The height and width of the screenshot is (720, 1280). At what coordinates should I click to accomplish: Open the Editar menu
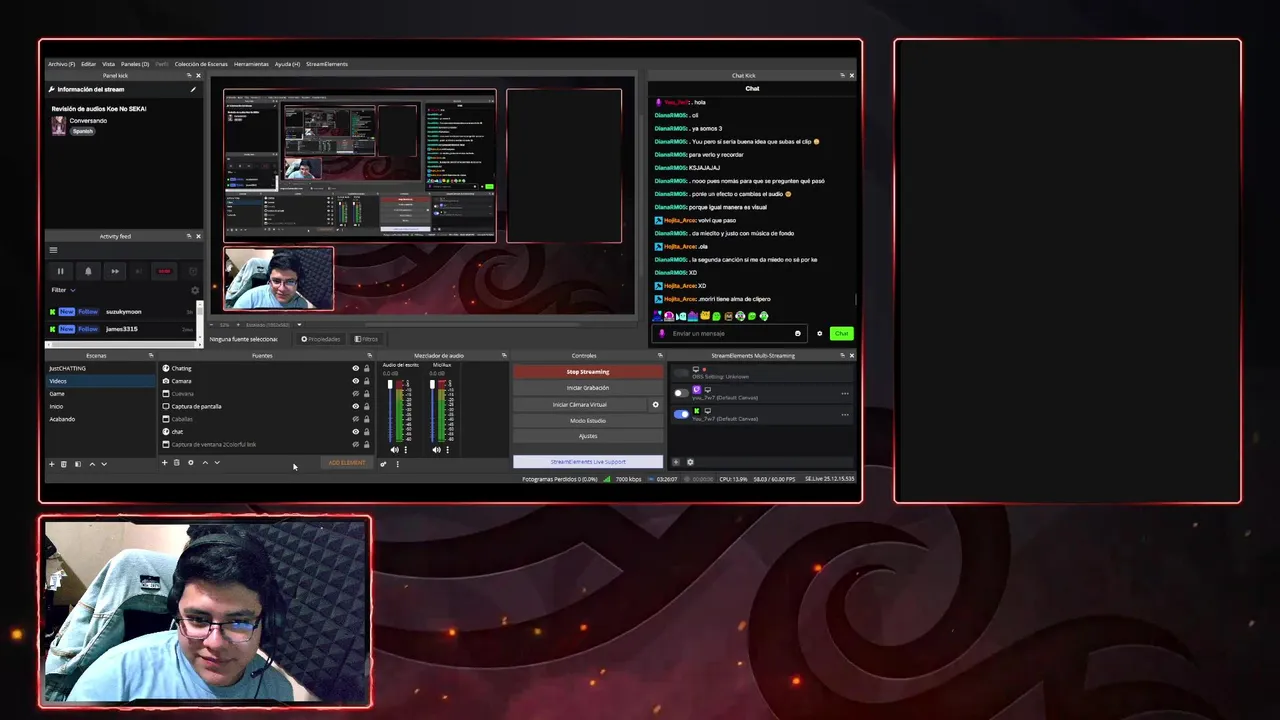[x=89, y=64]
